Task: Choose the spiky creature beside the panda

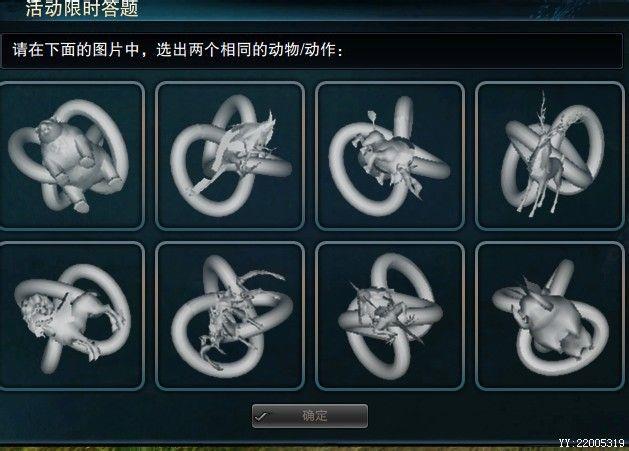Action: click(230, 156)
